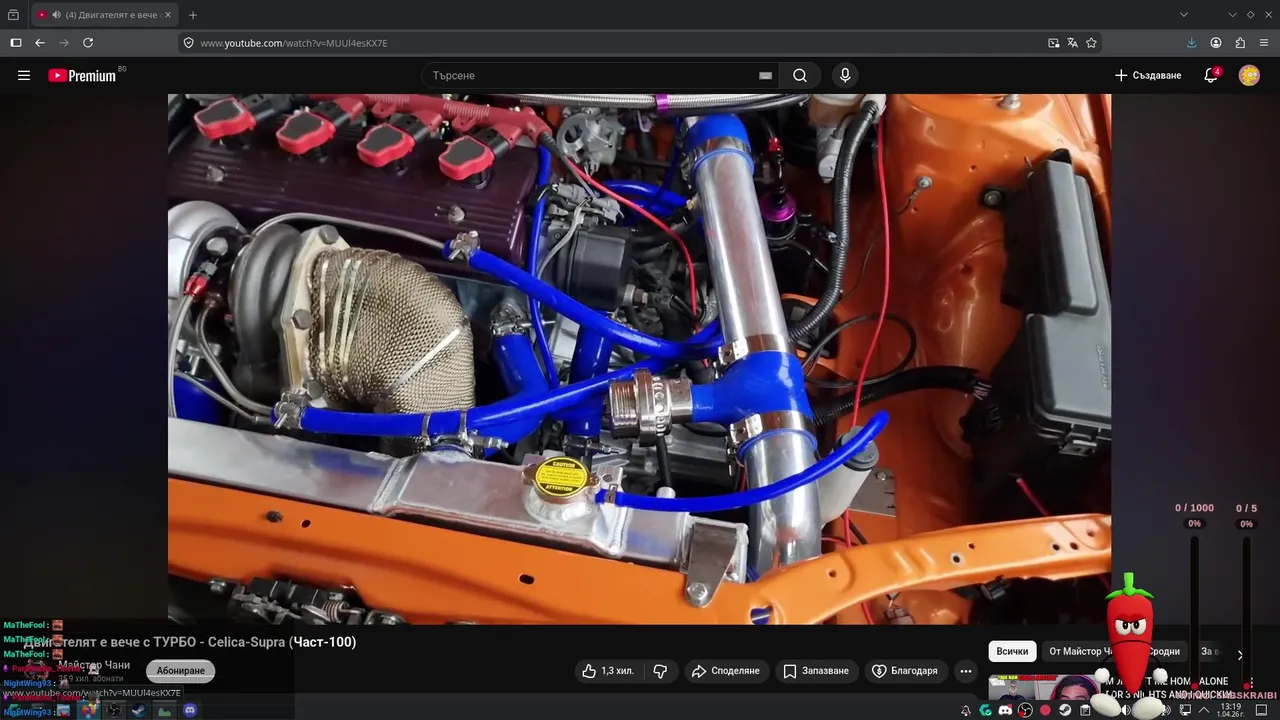Open picture-in-picture from address bar
The width and height of the screenshot is (1280, 720).
tap(1053, 43)
